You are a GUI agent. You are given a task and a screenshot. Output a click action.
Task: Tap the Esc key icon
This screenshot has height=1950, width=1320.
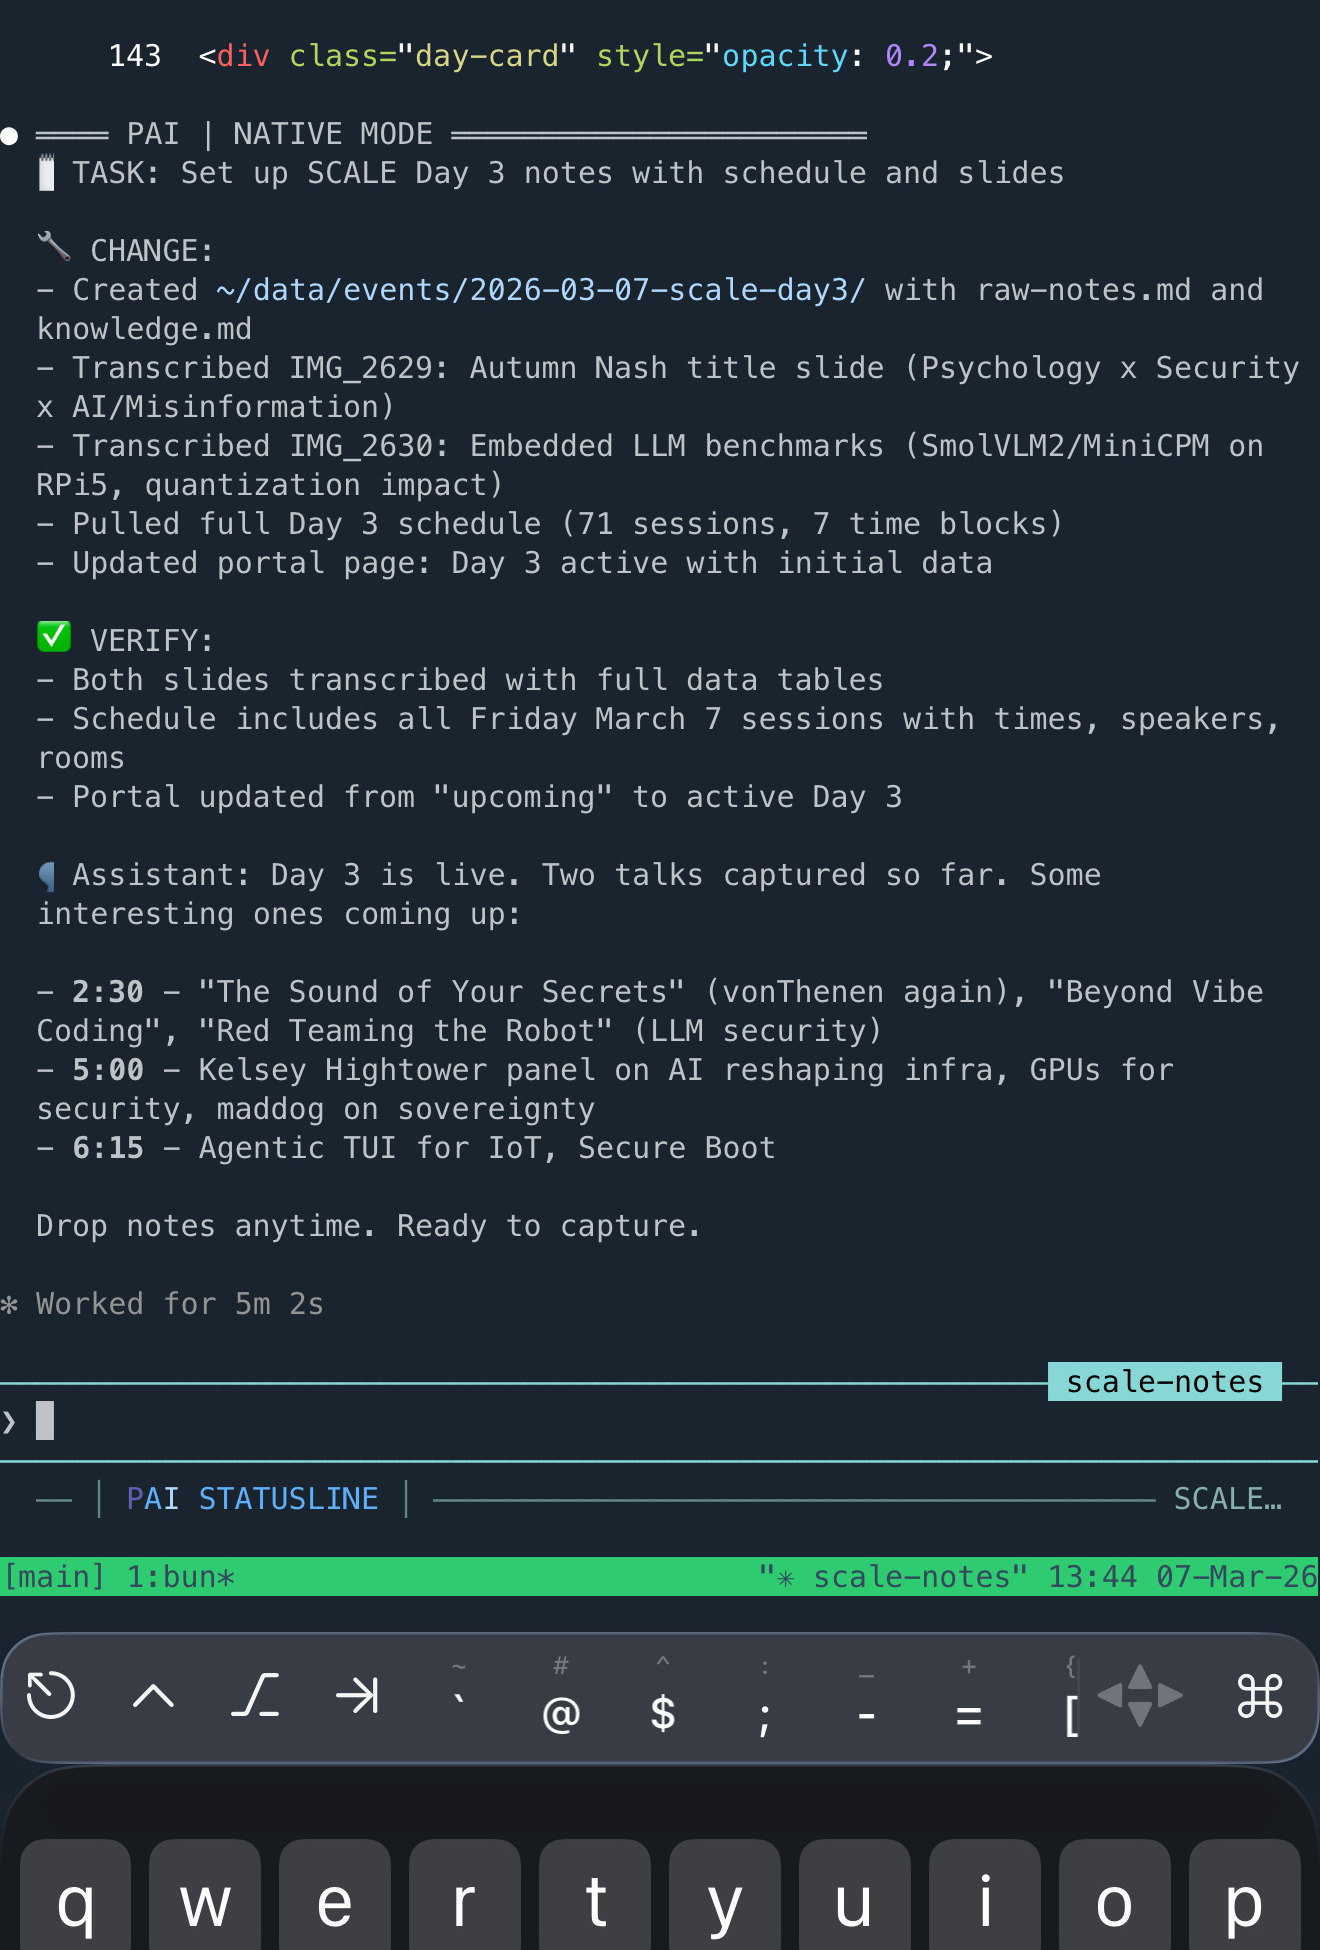click(x=256, y=1696)
